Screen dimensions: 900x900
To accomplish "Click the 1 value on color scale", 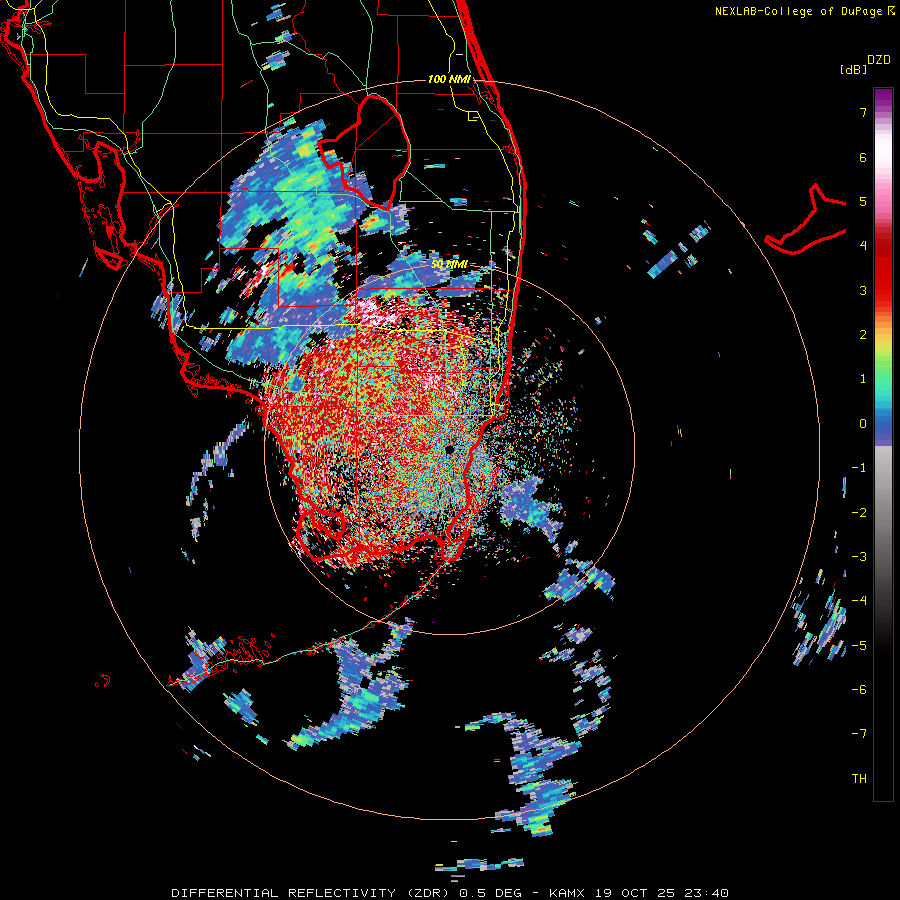I will click(x=863, y=379).
